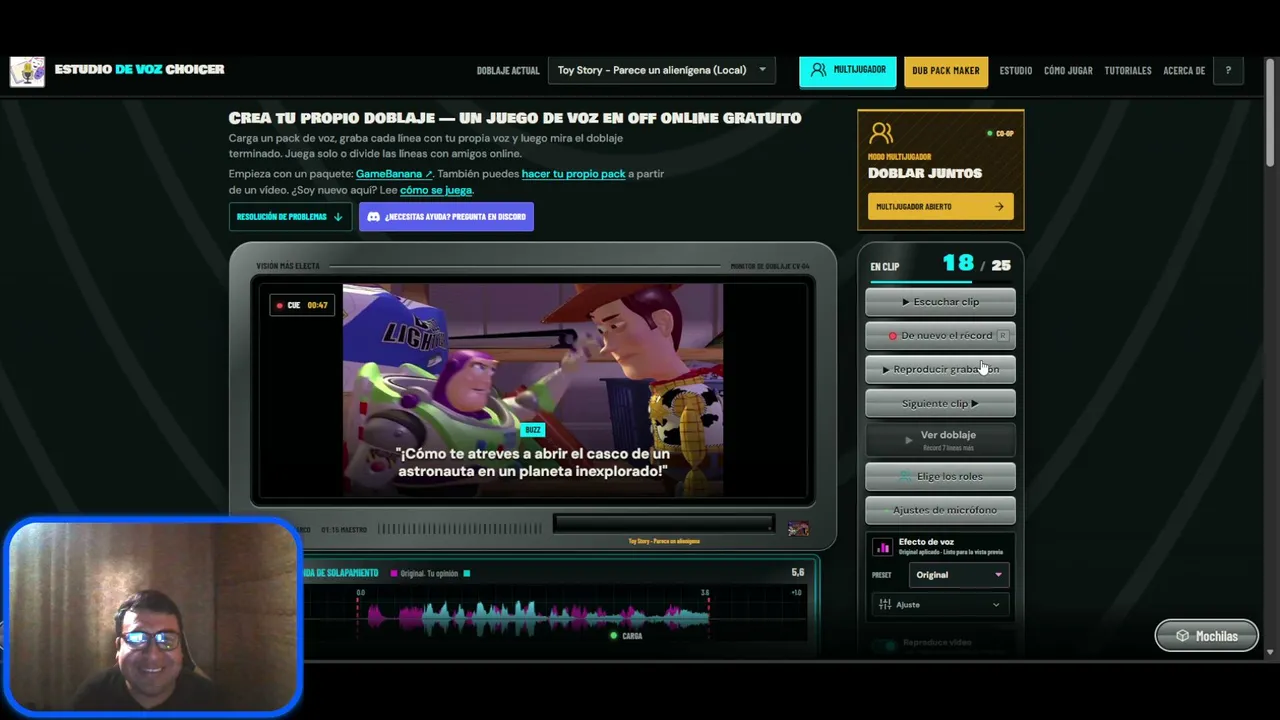Click the multiplayer people icon in Doblar Juntos card
The width and height of the screenshot is (1280, 720).
[x=881, y=133]
